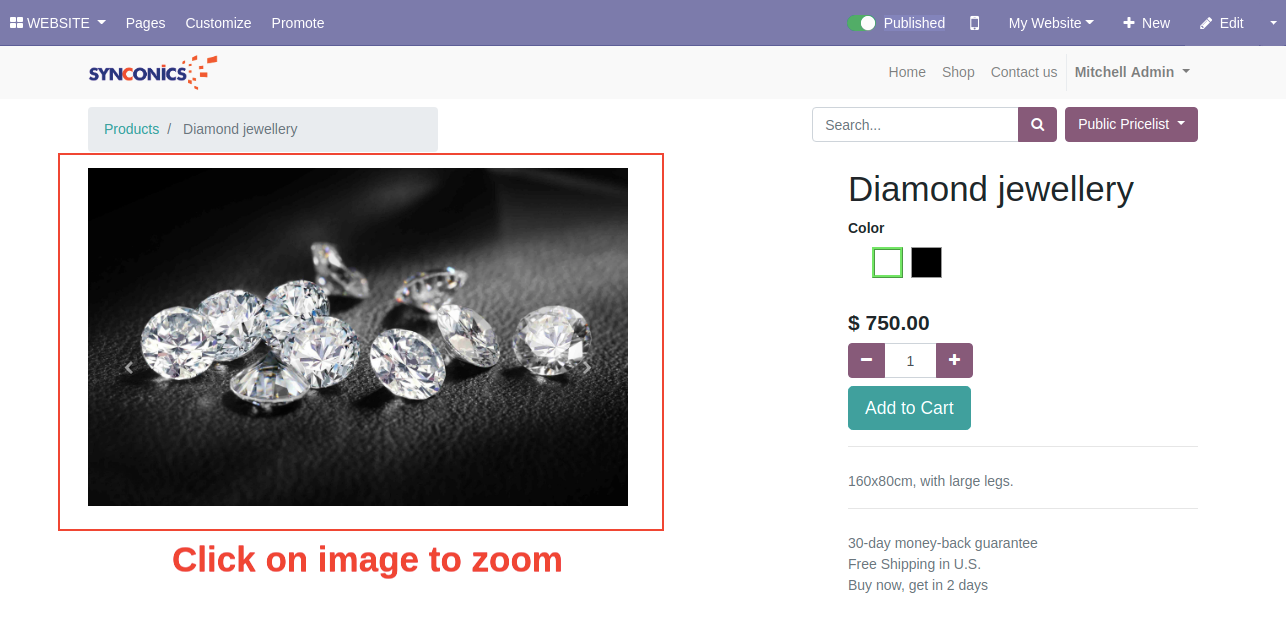The height and width of the screenshot is (640, 1286).
Task: Expand the Public Pricelist dropdown
Action: pyautogui.click(x=1131, y=125)
